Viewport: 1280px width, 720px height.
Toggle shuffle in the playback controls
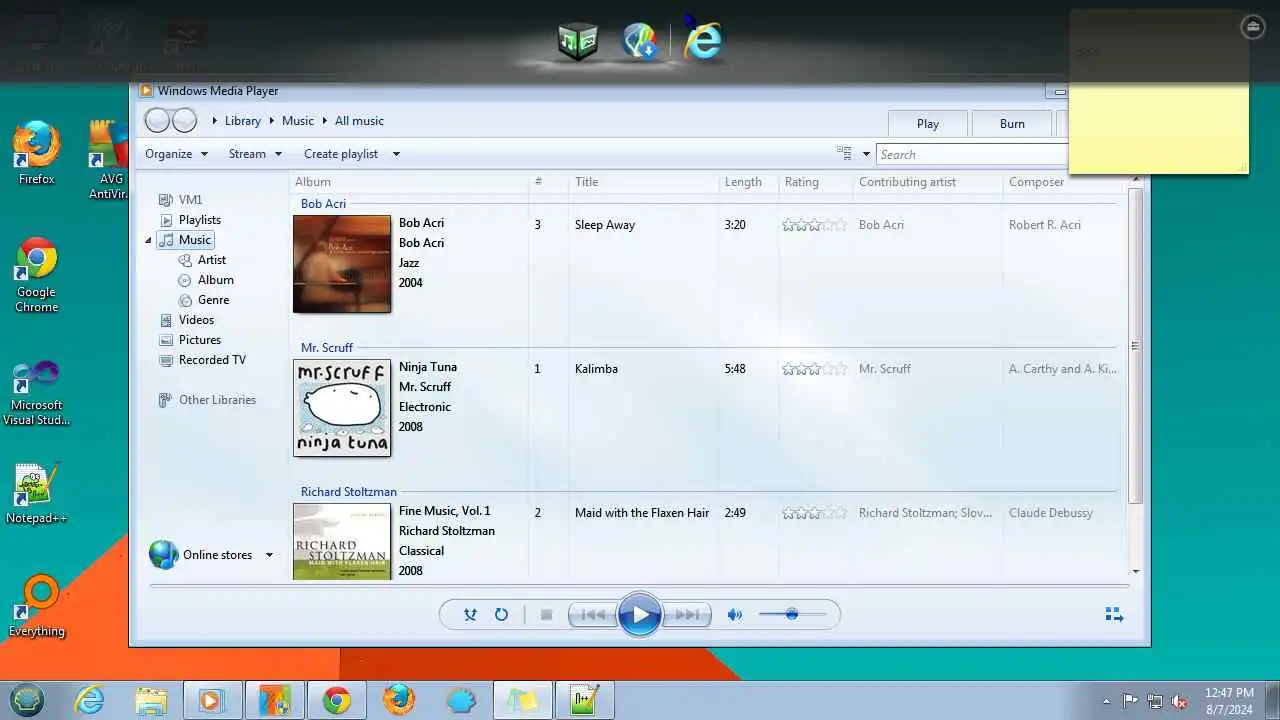[470, 615]
